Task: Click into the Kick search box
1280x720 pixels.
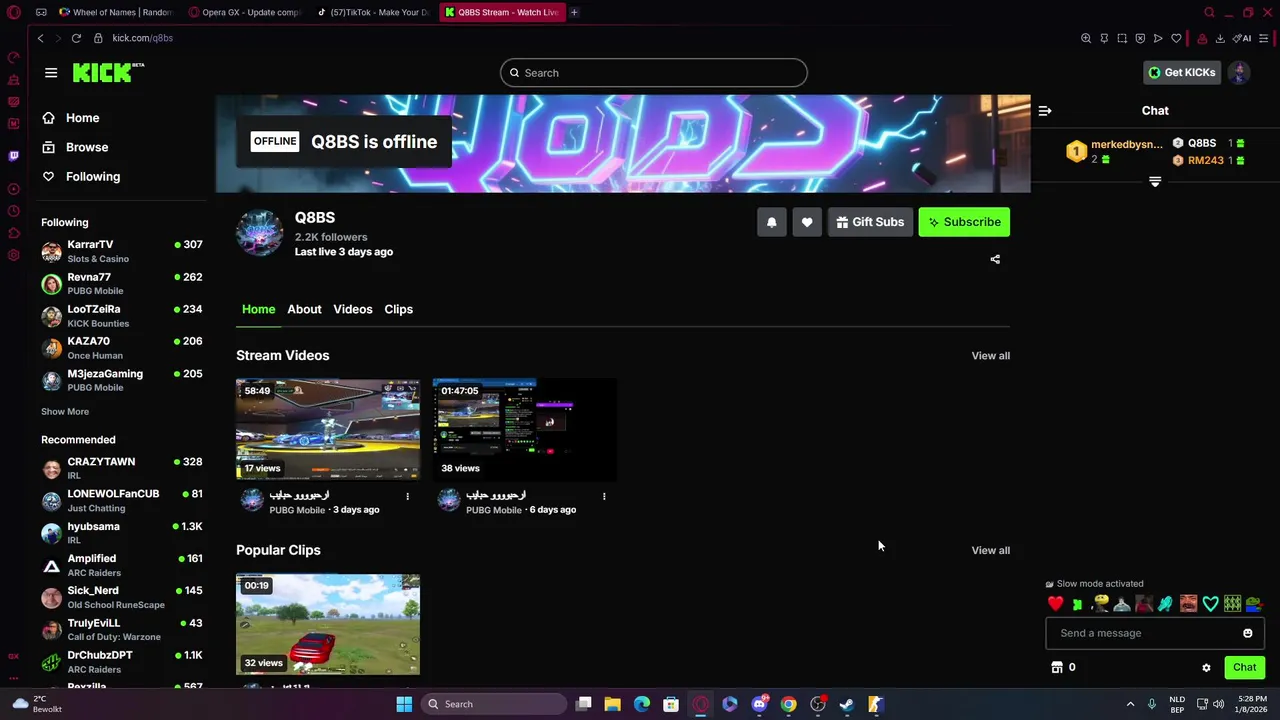Action: point(654,73)
